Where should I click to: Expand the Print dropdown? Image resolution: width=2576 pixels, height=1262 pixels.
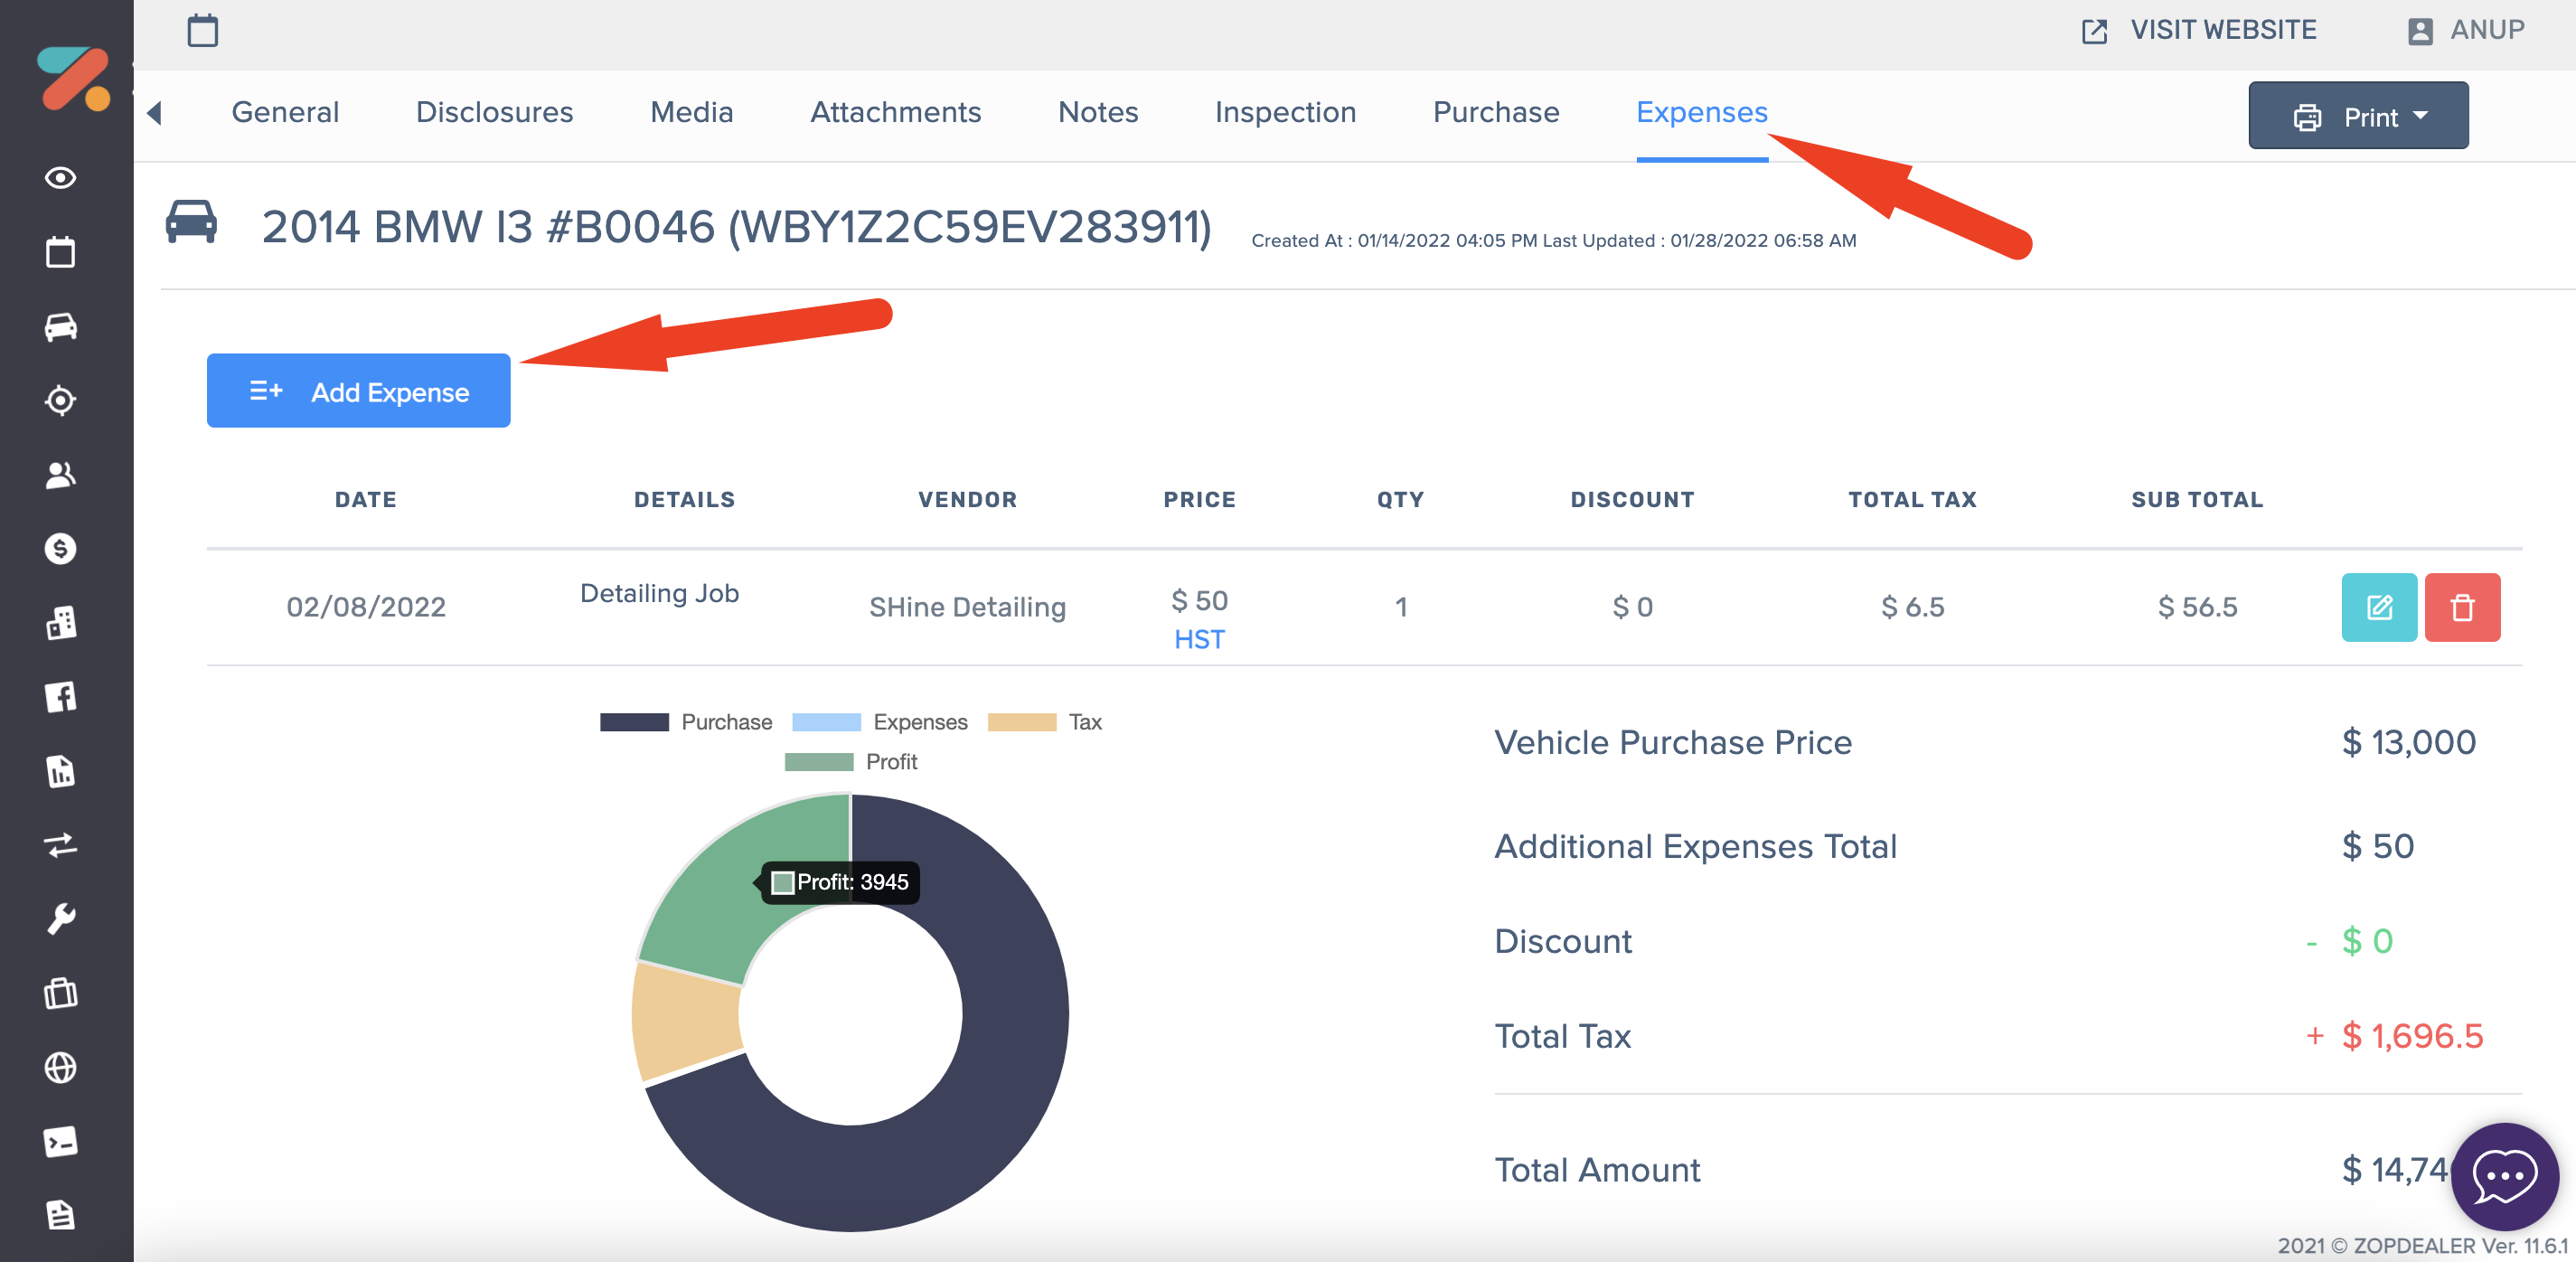(x=2357, y=117)
